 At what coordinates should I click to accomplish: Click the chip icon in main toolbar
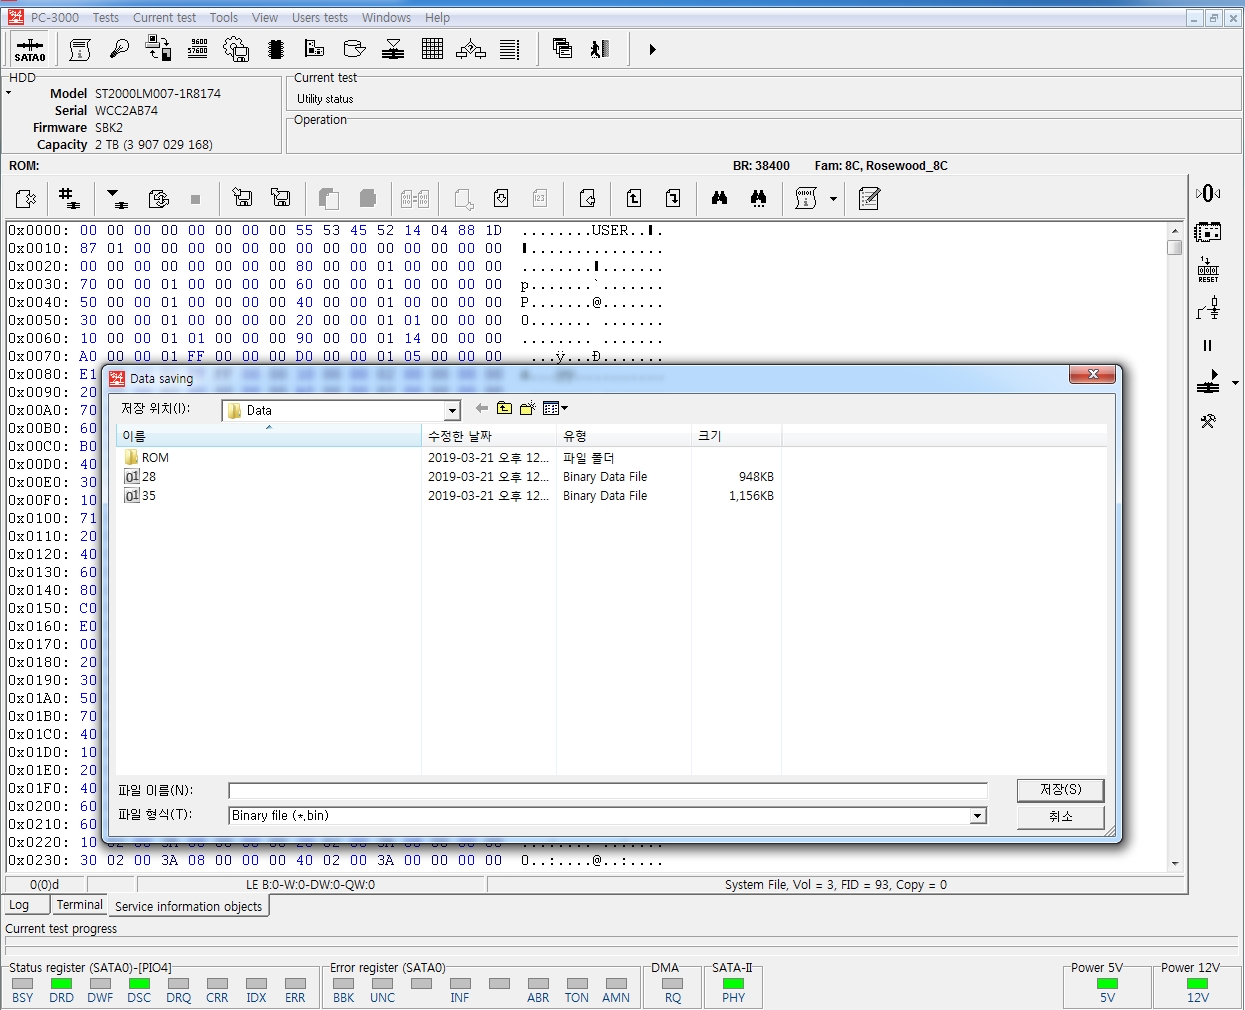(276, 49)
